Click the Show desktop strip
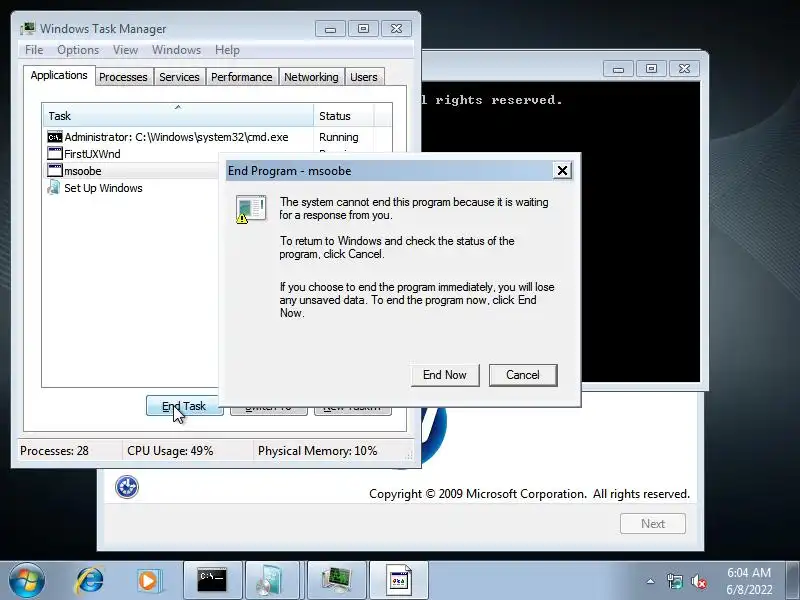 pyautogui.click(x=793, y=581)
